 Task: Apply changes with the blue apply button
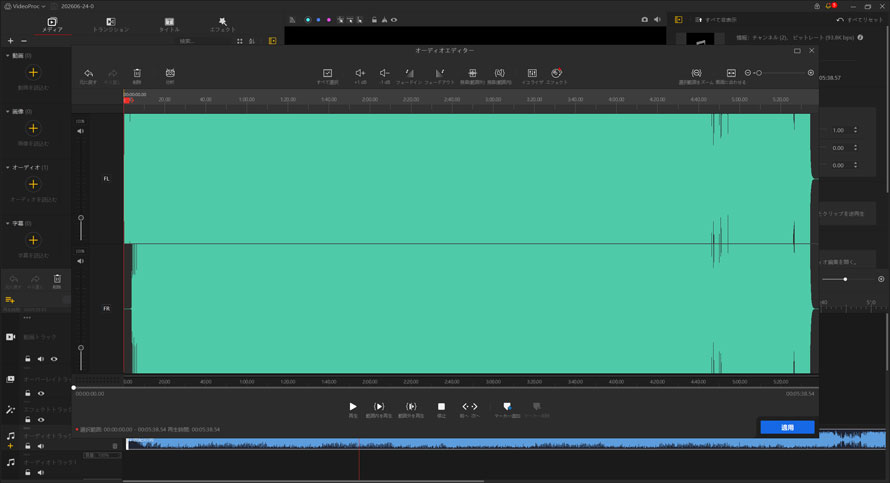point(787,427)
